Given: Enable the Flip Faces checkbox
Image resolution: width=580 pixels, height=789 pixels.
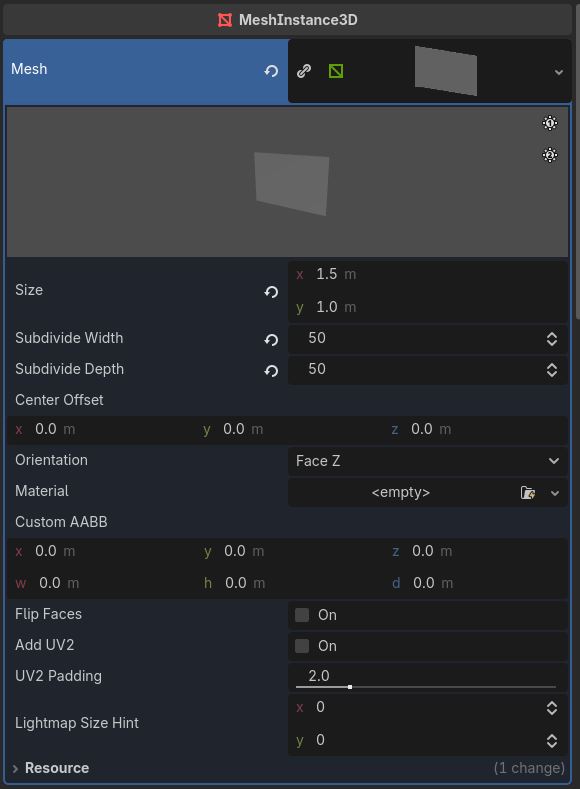Looking at the screenshot, I should point(302,615).
